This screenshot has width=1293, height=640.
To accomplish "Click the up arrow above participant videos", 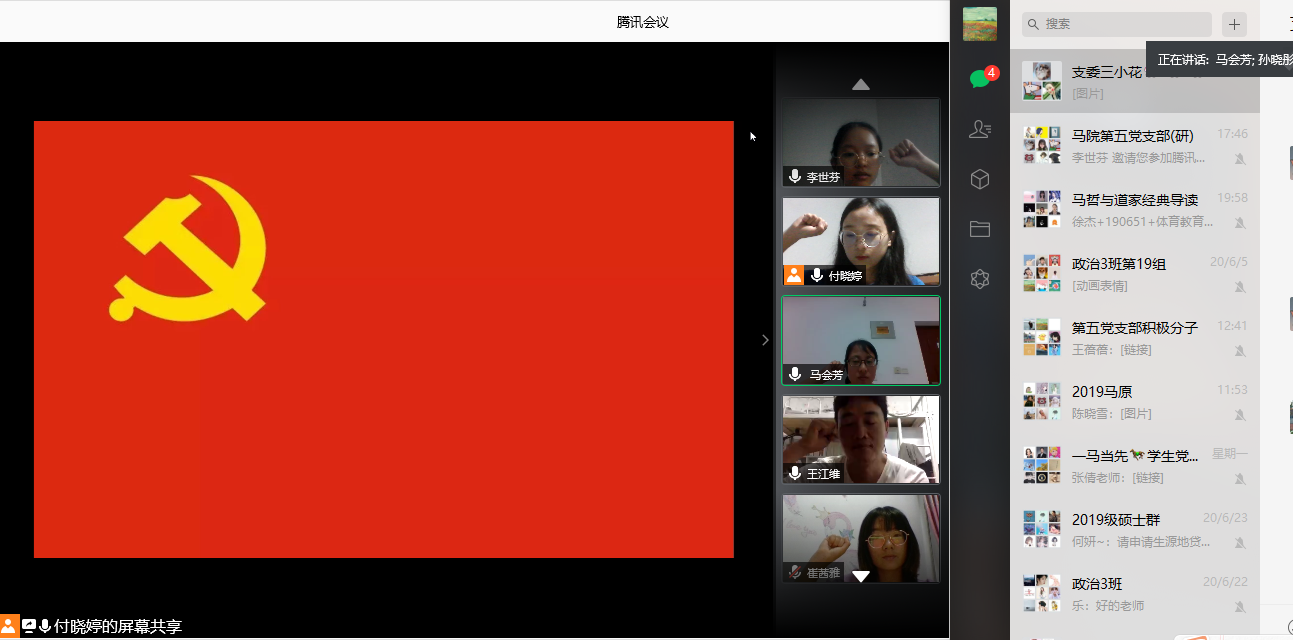I will [860, 84].
